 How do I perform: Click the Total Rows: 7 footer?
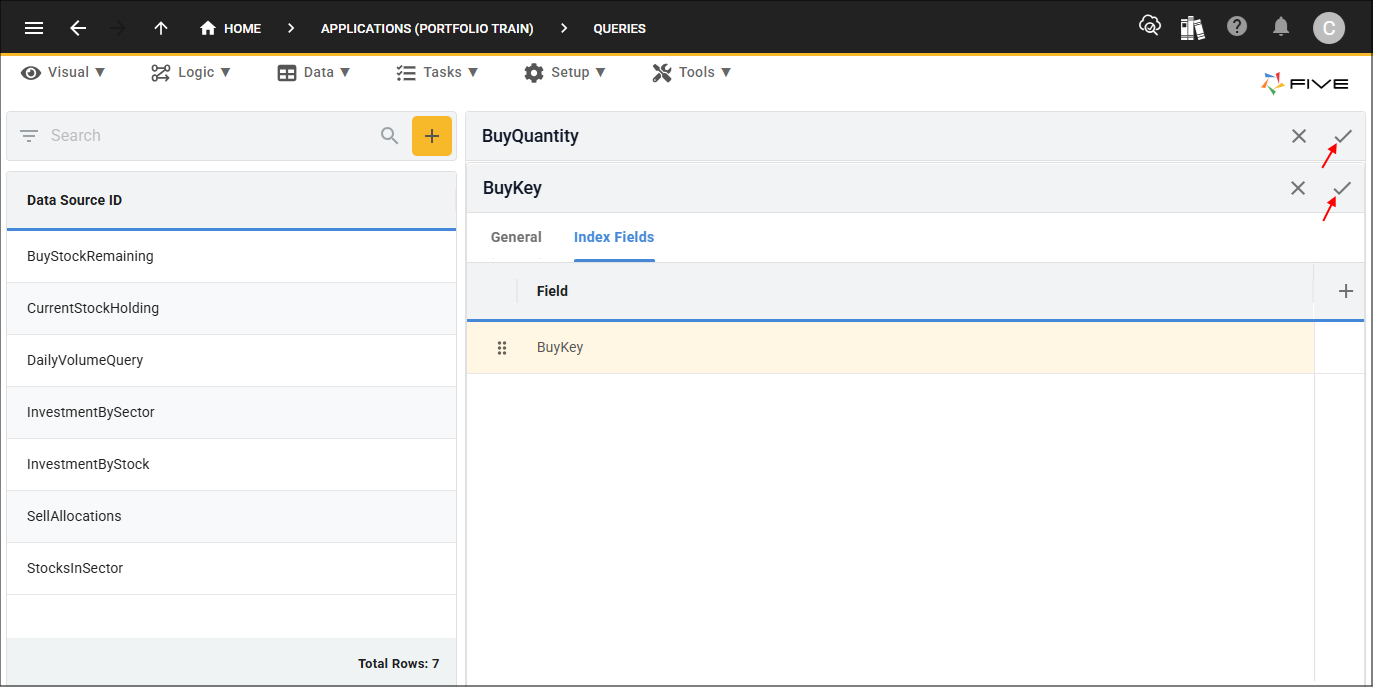(x=398, y=664)
